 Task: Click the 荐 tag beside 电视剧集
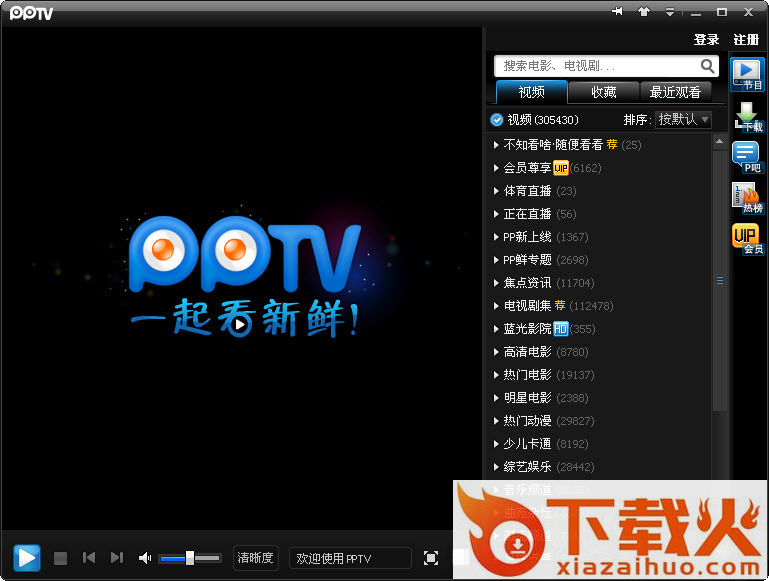click(560, 305)
